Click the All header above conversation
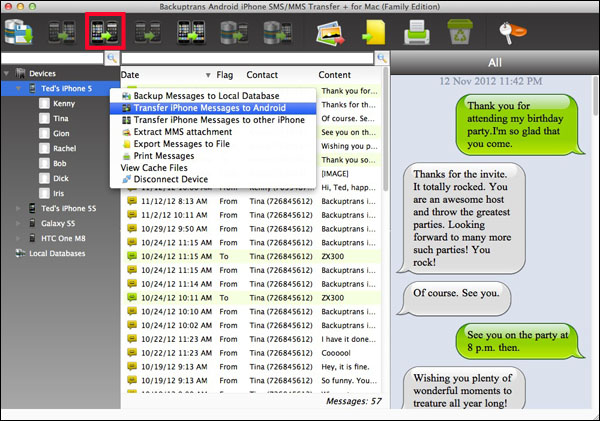600x421 pixels. (494, 62)
